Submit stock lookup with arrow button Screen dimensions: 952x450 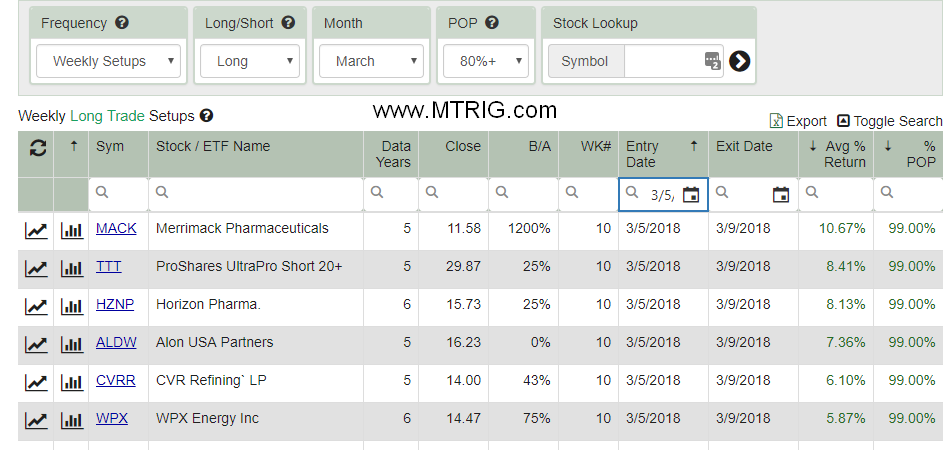pyautogui.click(x=739, y=61)
